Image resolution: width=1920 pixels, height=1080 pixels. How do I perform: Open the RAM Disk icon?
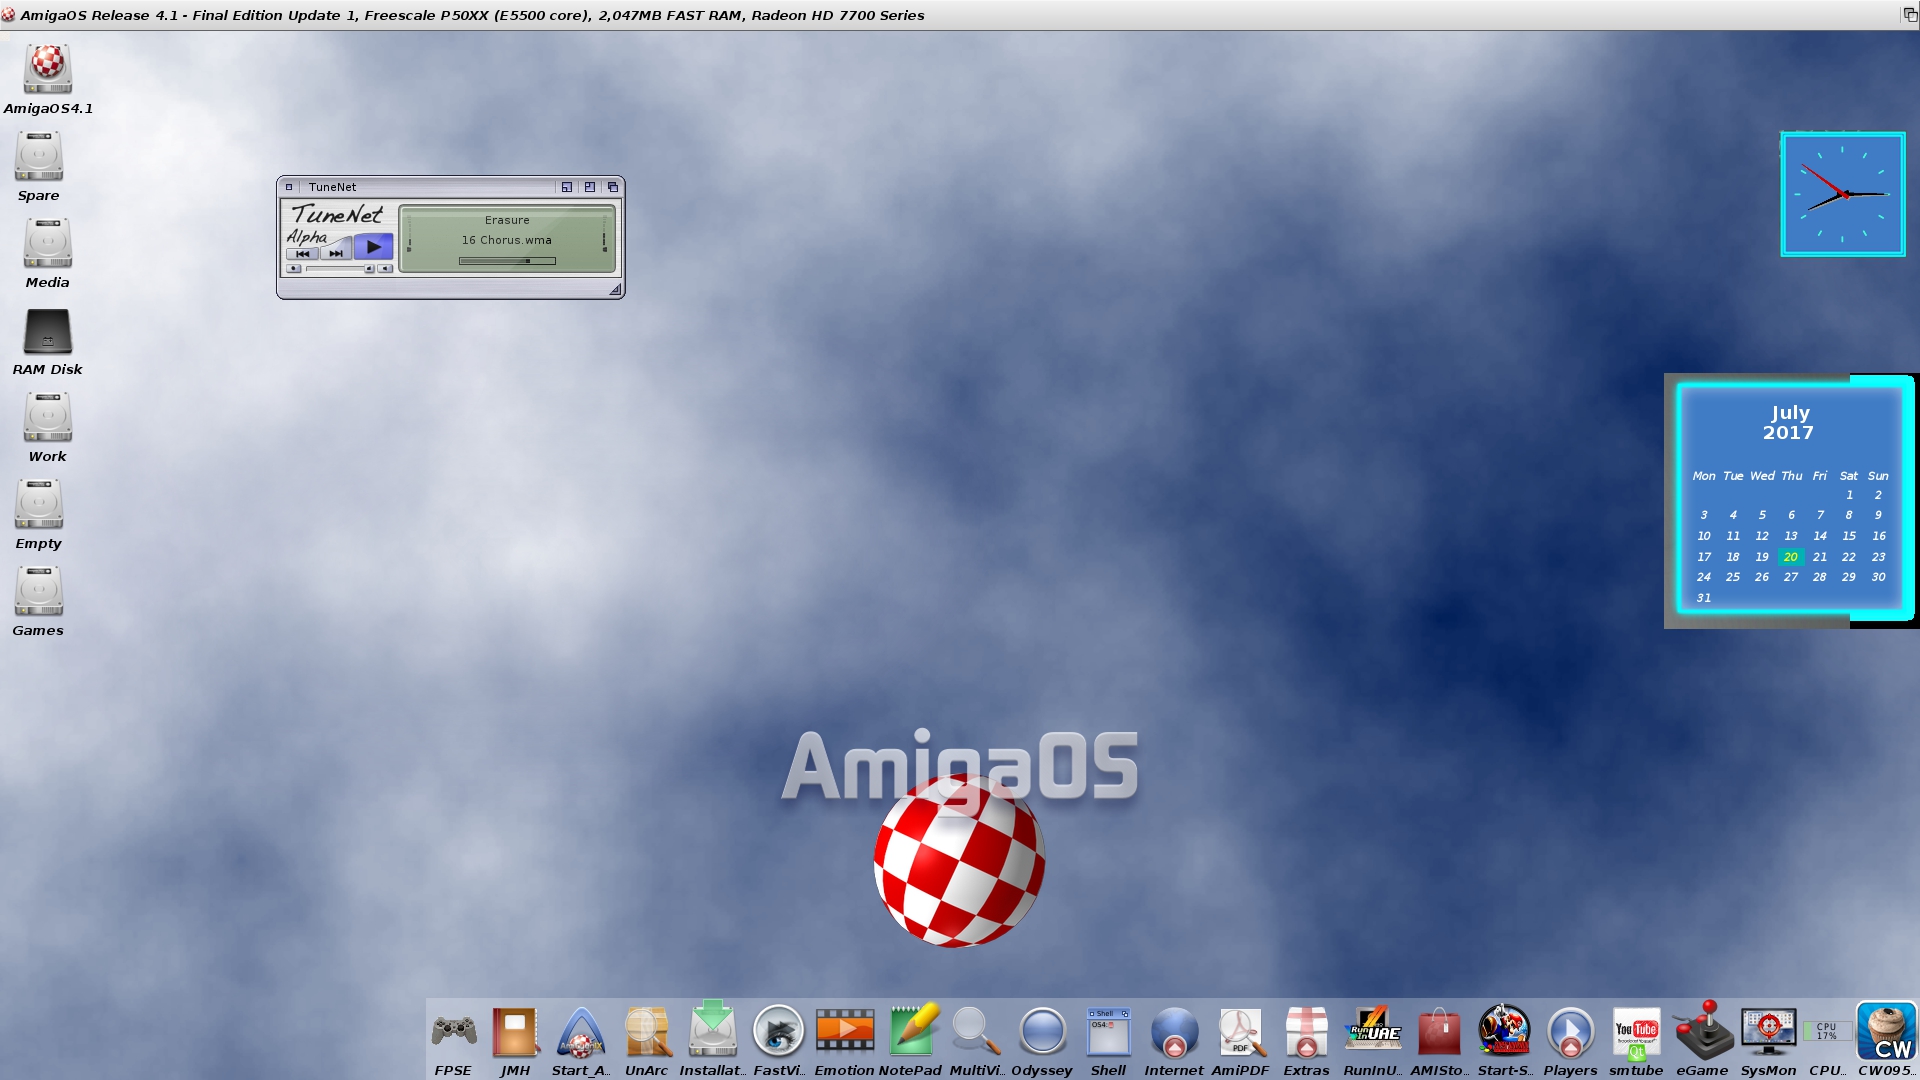(47, 331)
